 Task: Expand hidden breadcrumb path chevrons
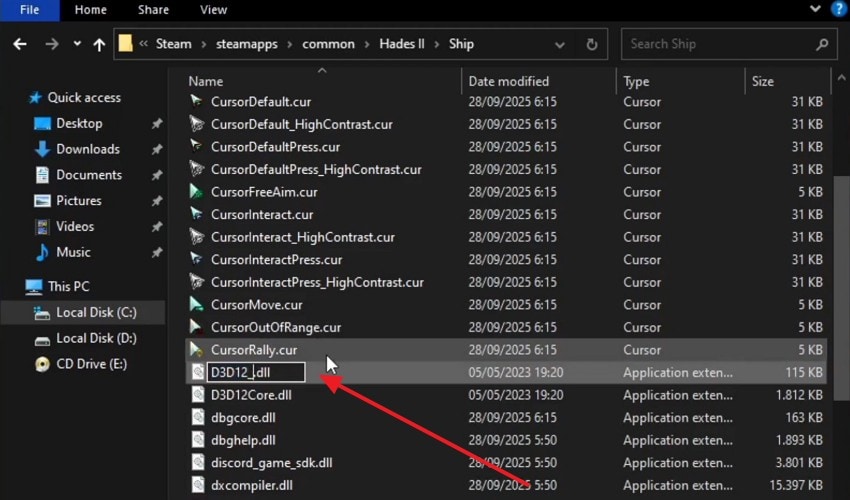pos(144,44)
